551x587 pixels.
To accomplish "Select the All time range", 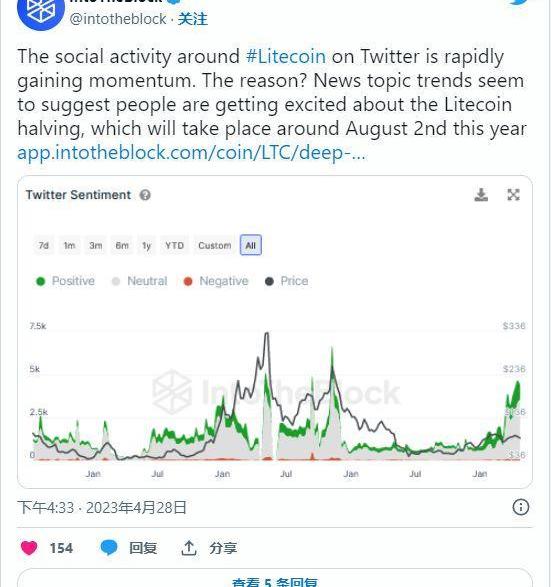I will tap(250, 246).
